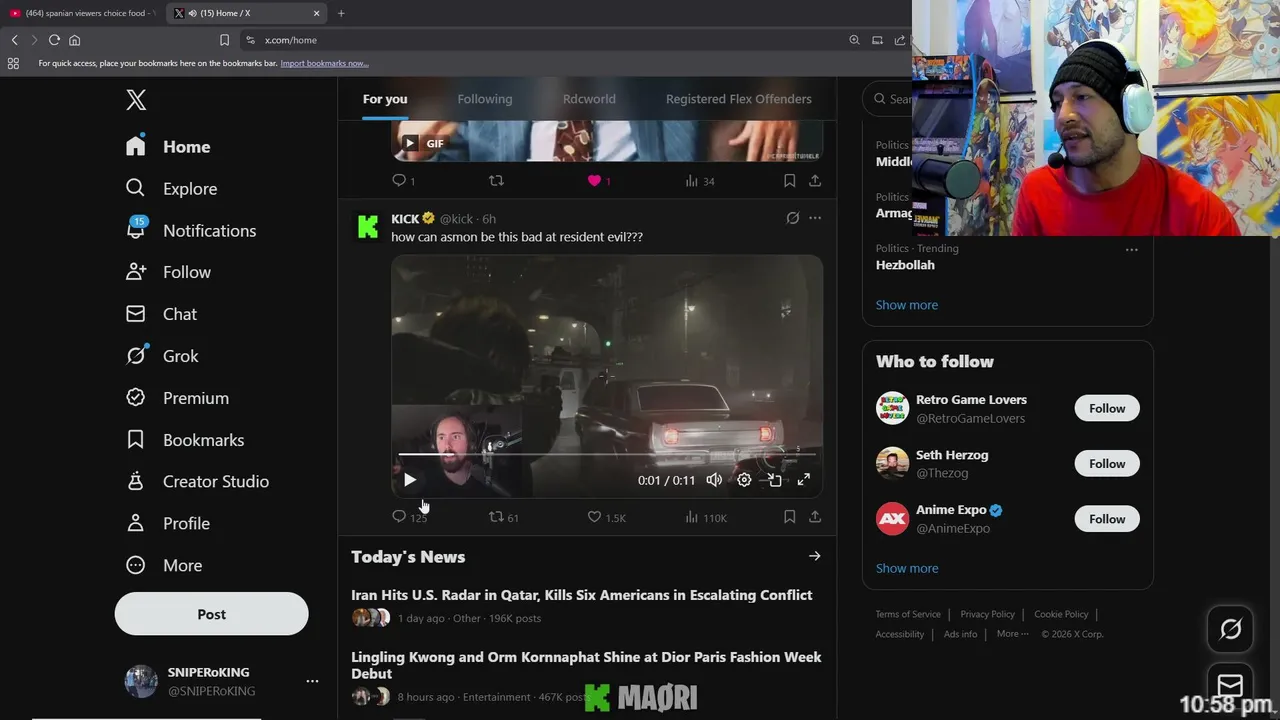Follow Retro Game Lovers
1280x720 pixels.
[1107, 408]
